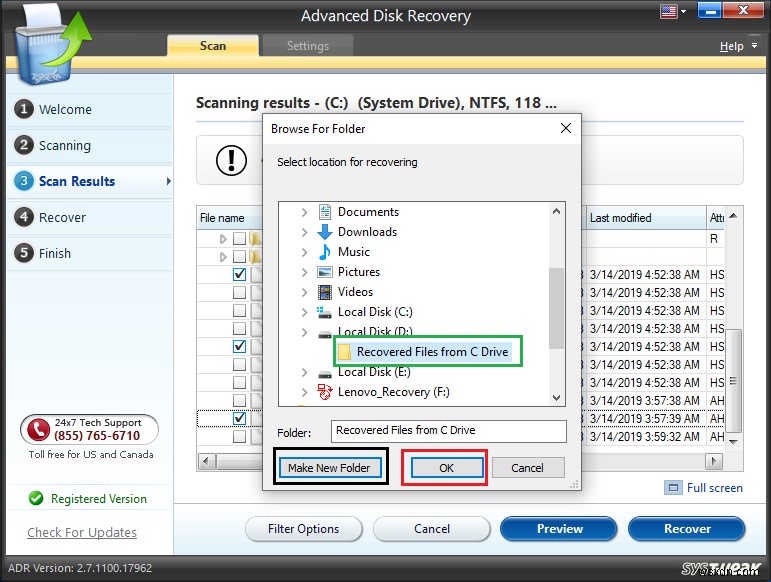
Task: Toggle the first folder row checkbox
Action: pyautogui.click(x=239, y=238)
